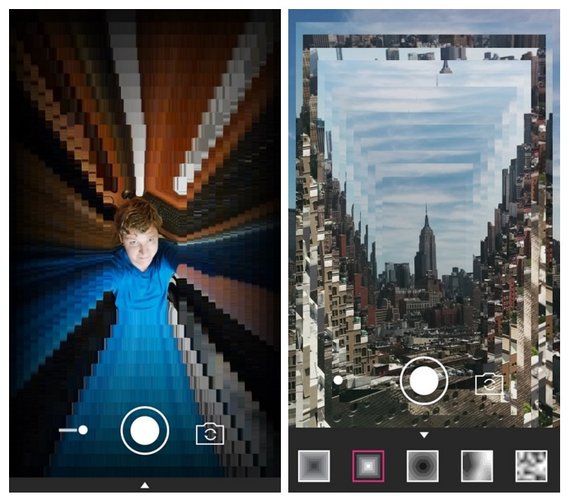570x500 pixels.
Task: Tap the shutter button on right screen
Action: point(424,380)
